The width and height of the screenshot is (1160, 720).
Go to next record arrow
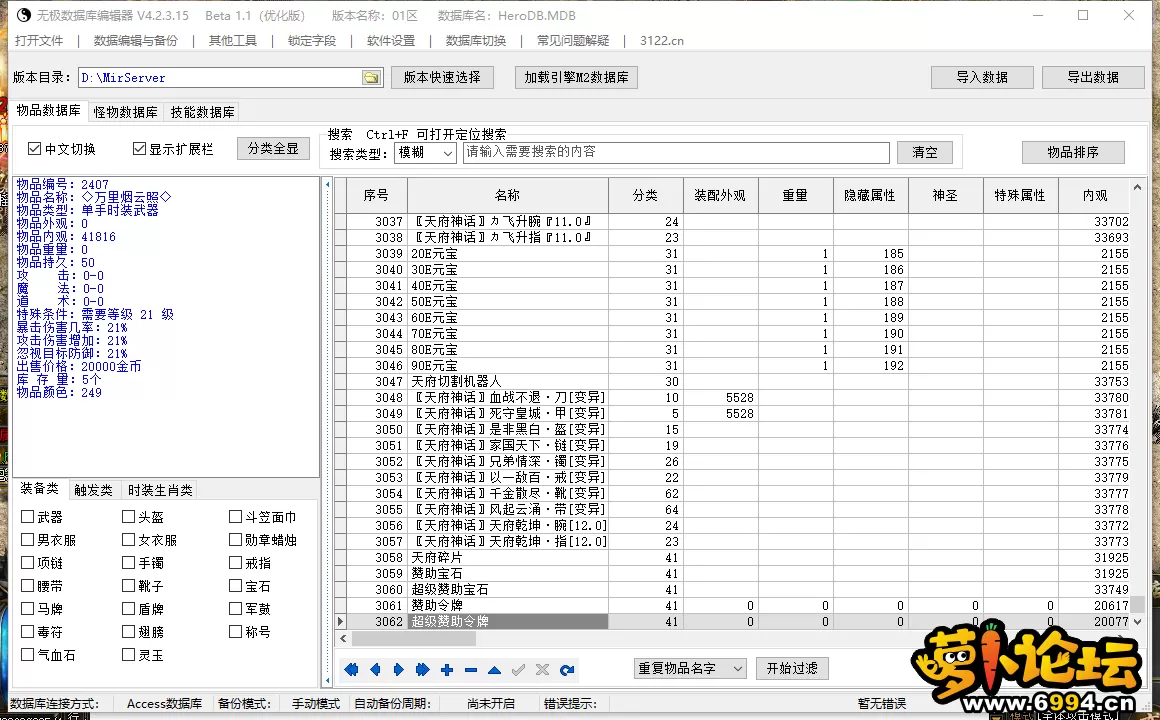click(x=399, y=670)
